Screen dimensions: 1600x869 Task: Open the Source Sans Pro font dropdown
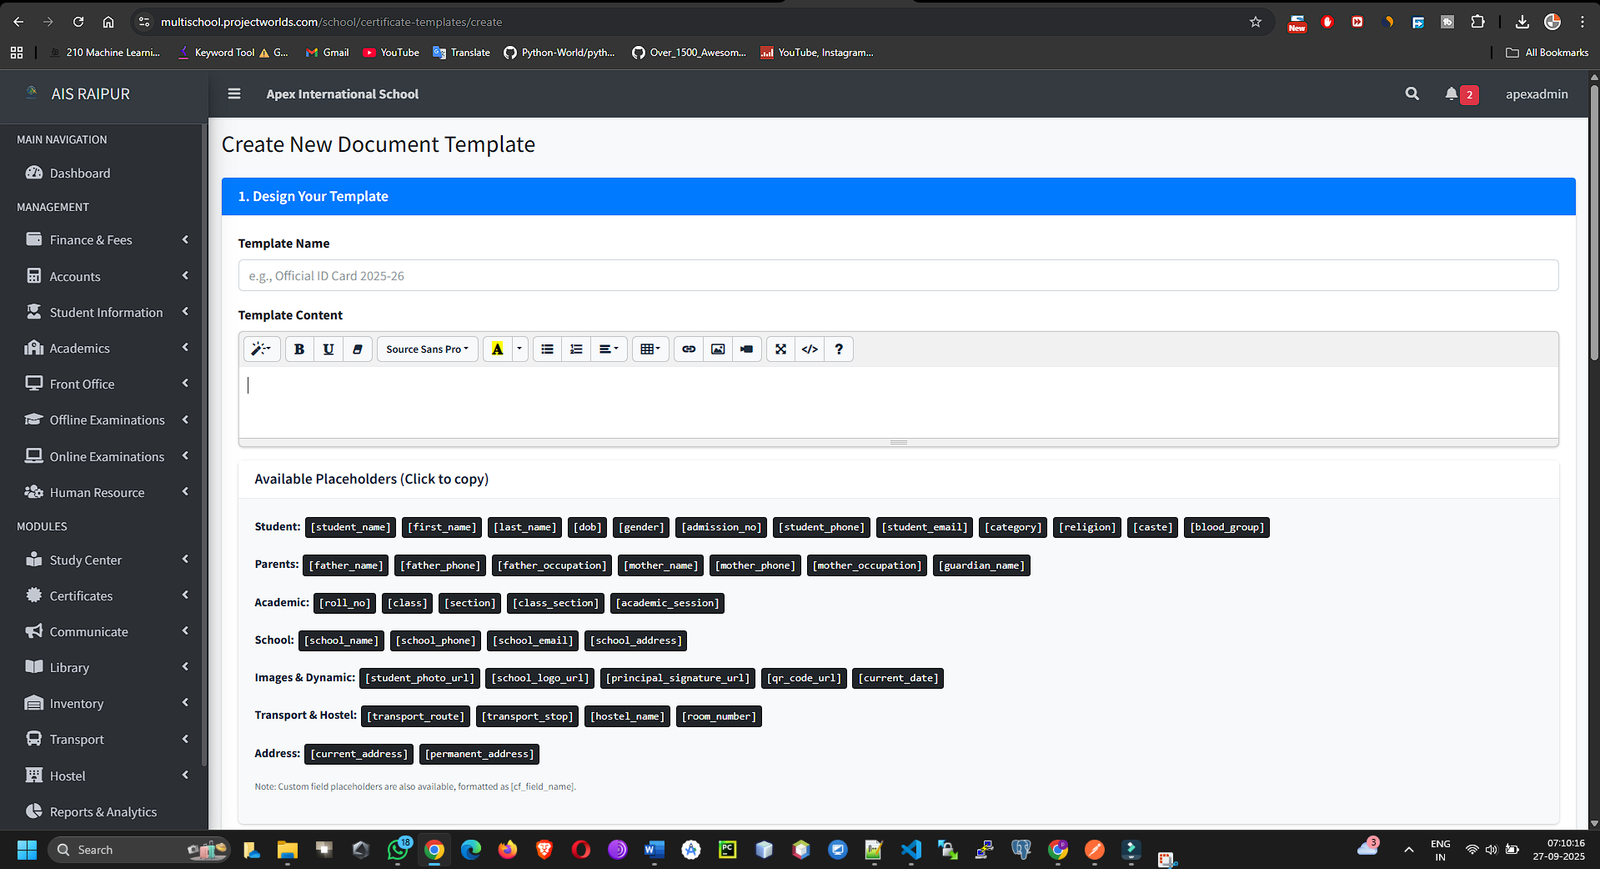pyautogui.click(x=427, y=349)
